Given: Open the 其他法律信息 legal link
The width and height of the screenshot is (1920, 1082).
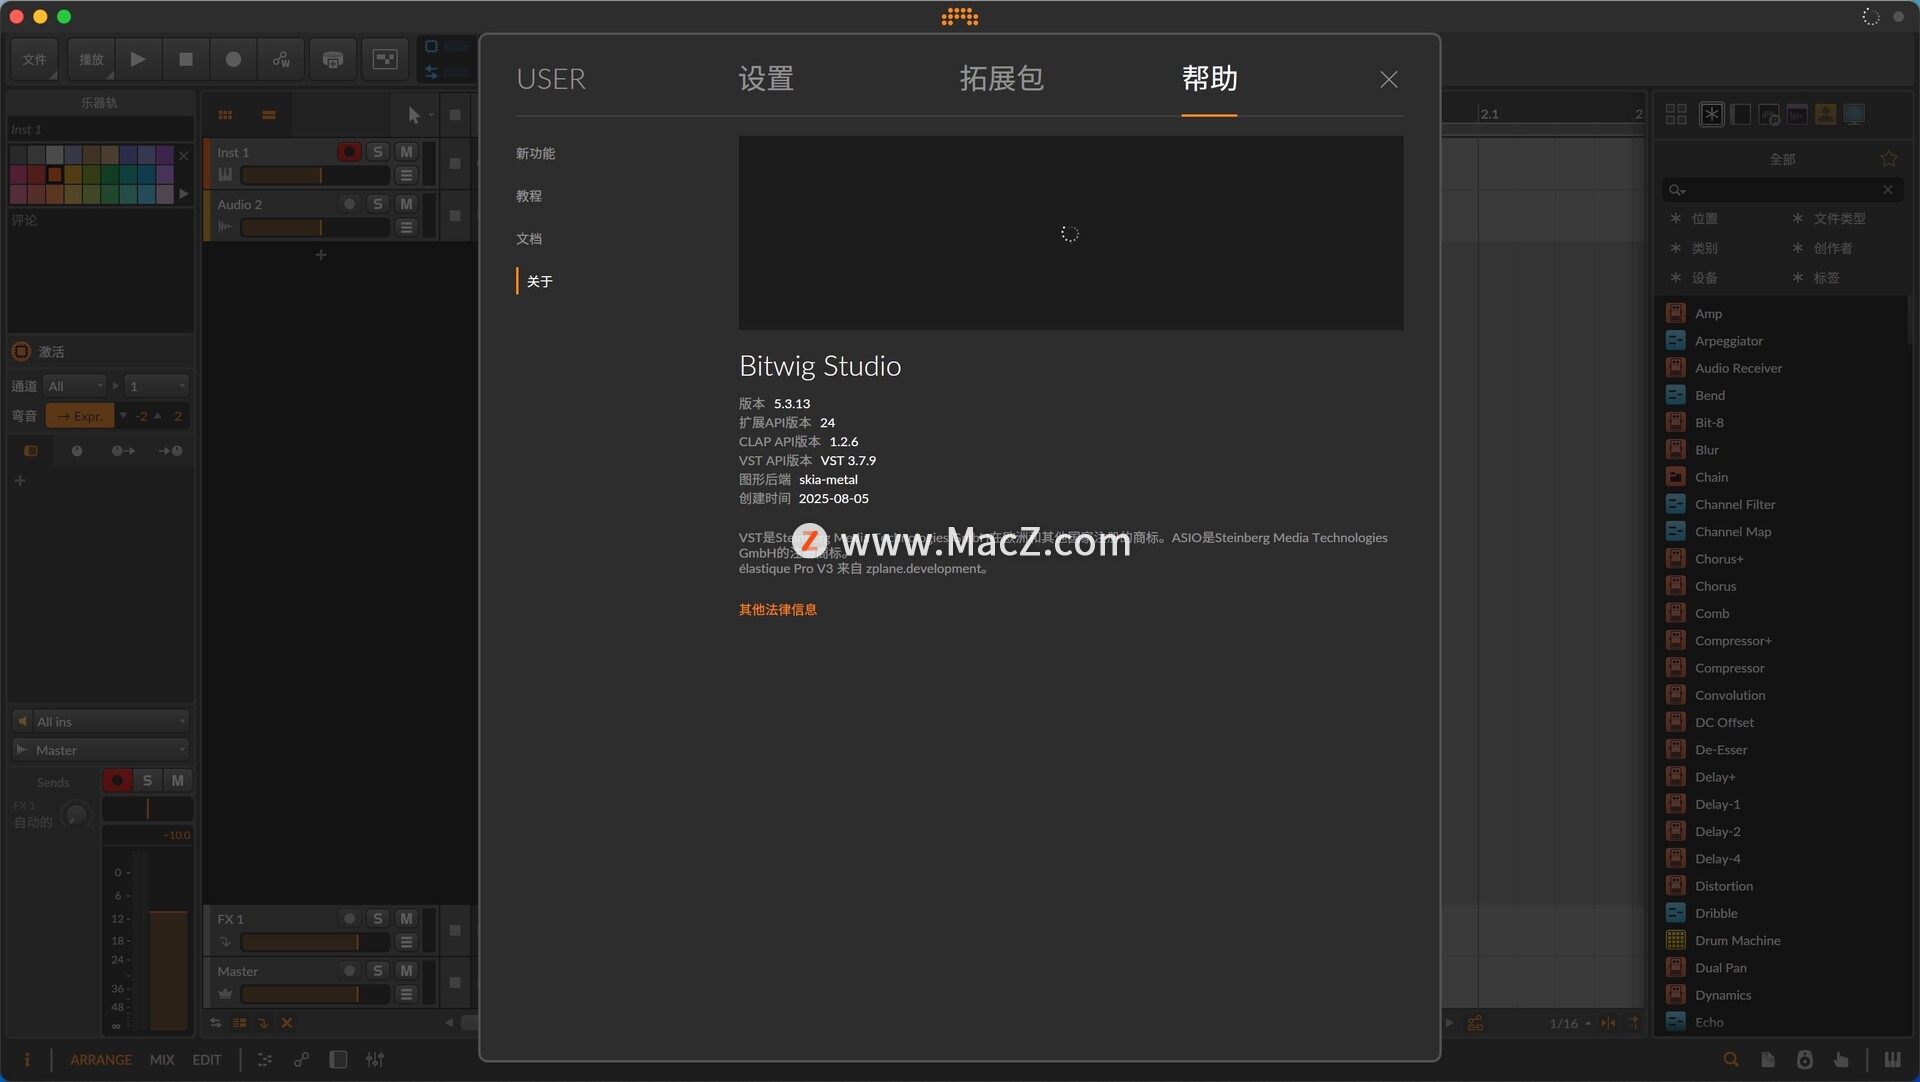Looking at the screenshot, I should pyautogui.click(x=778, y=610).
